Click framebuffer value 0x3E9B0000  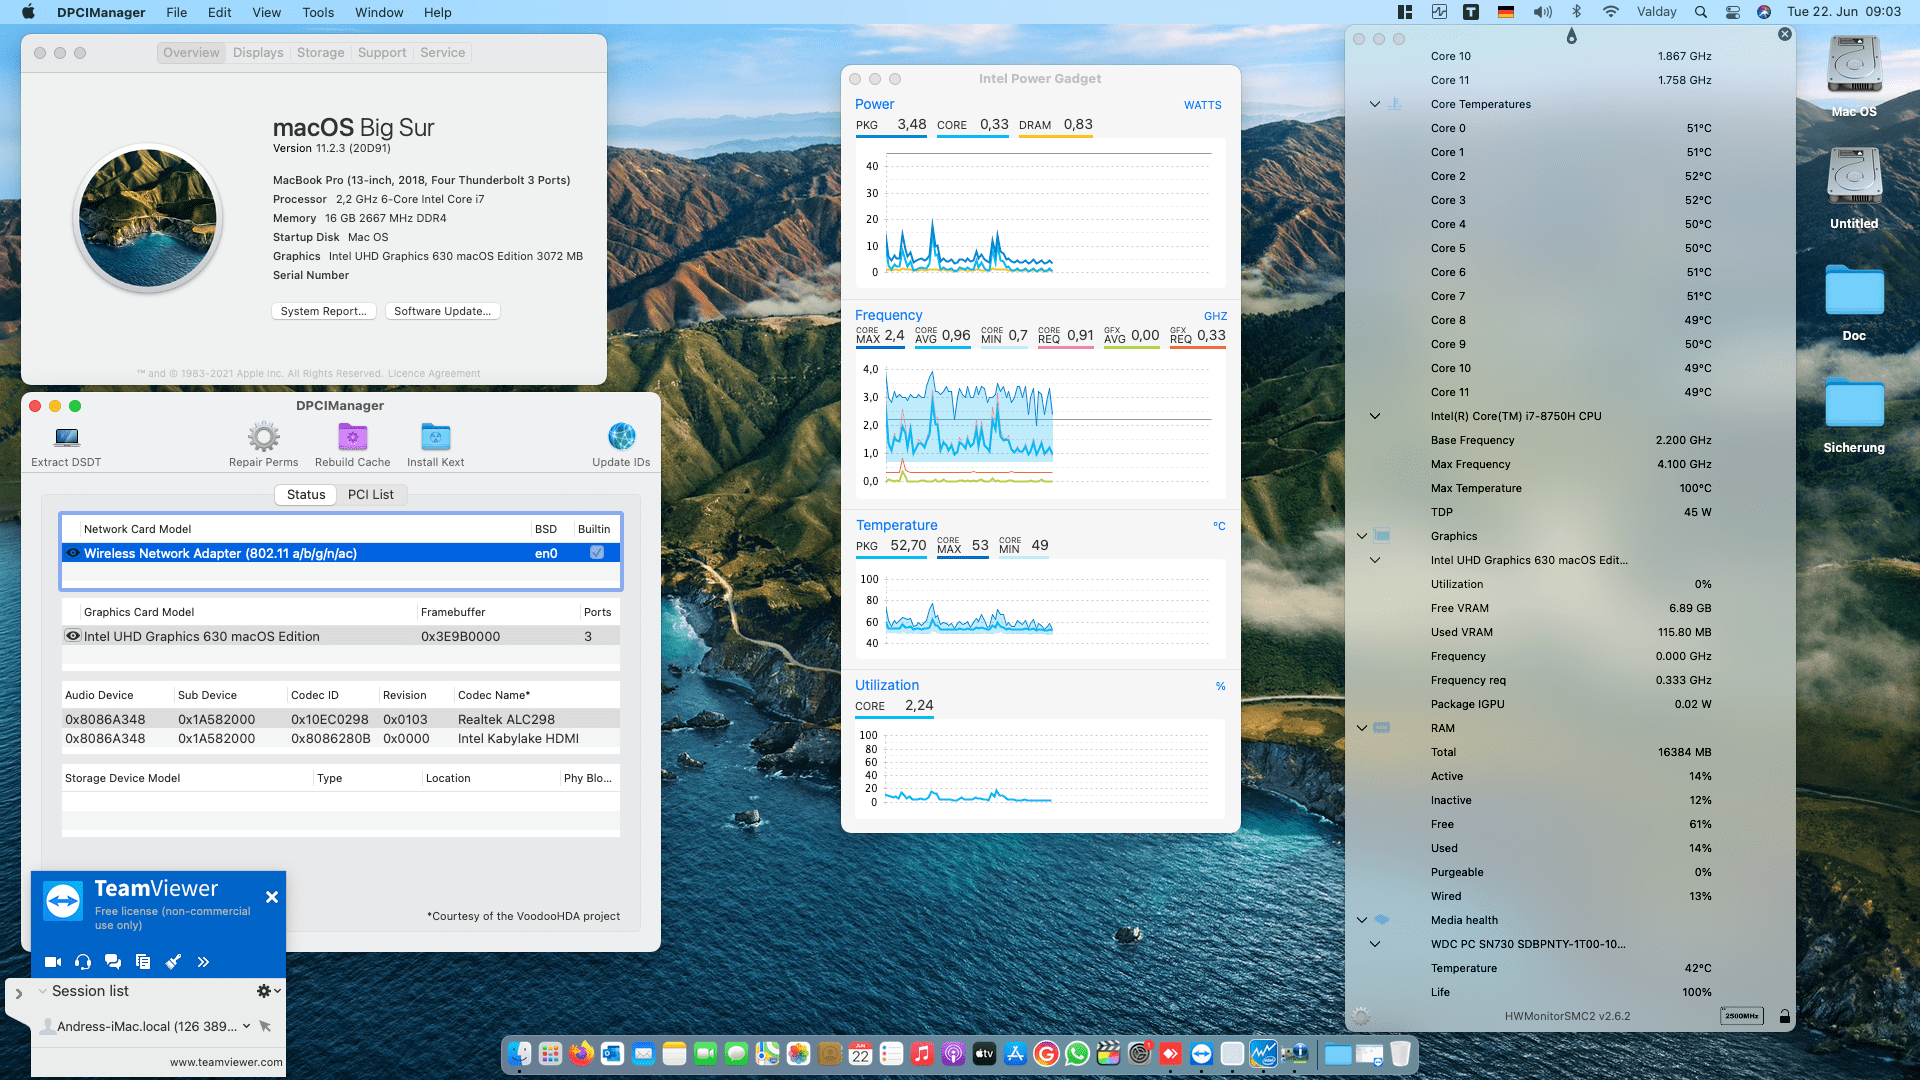pyautogui.click(x=460, y=636)
